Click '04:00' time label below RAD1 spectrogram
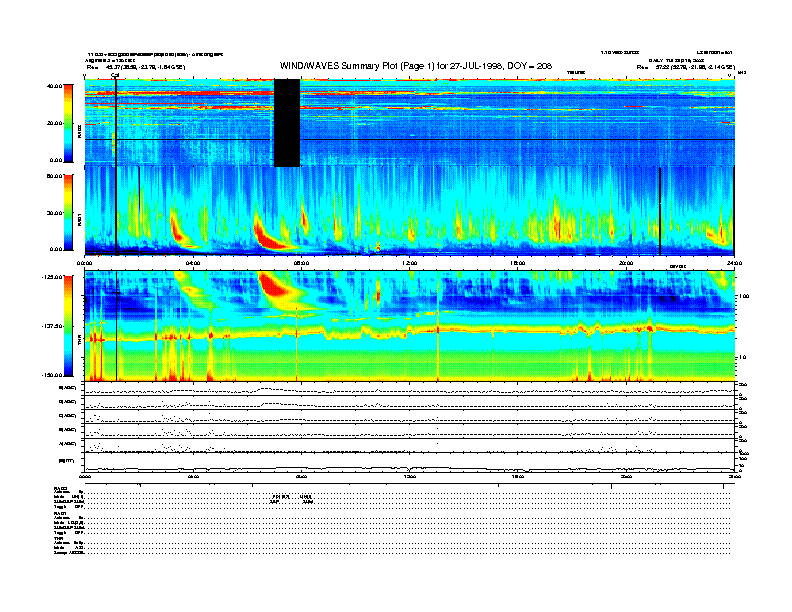Image resolution: width=792 pixels, height=612 pixels. coord(193,263)
